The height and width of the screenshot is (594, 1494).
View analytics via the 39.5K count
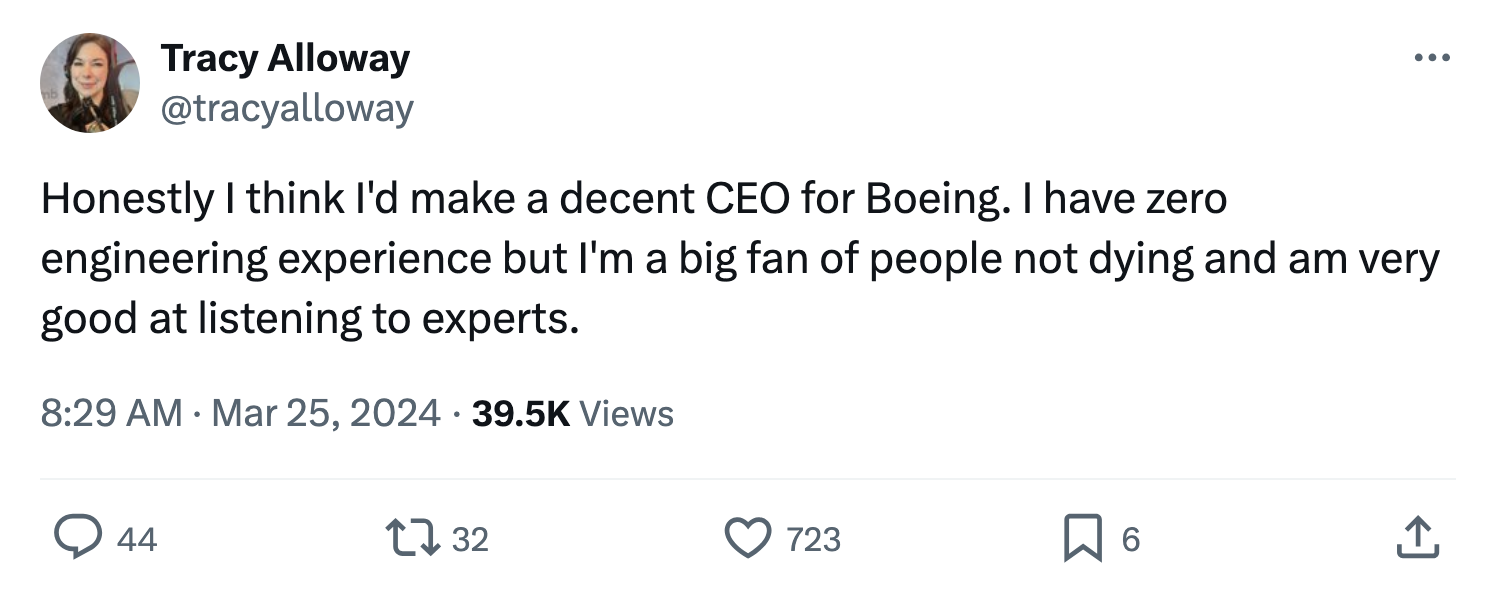click(x=520, y=413)
